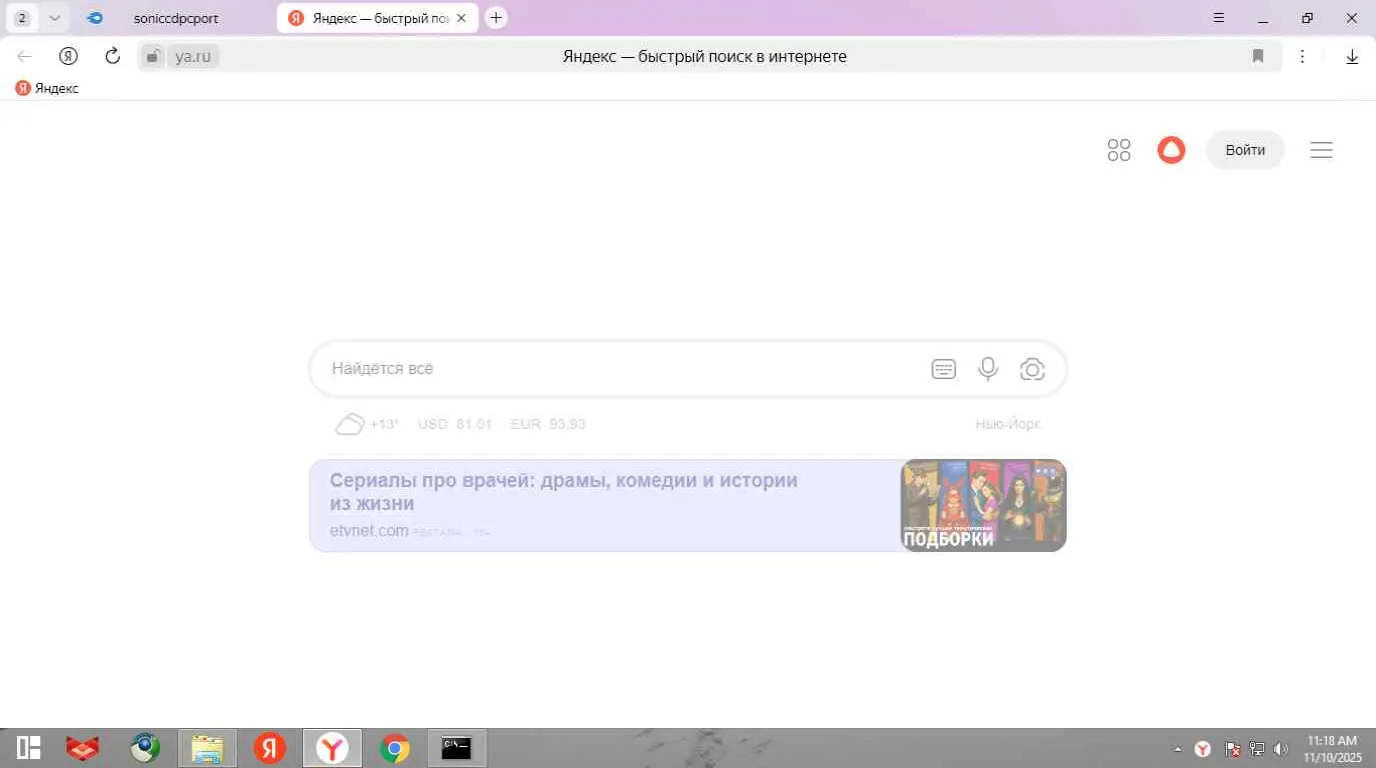The image size is (1376, 768).
Task: Bookmark this page with the bookmark icon
Action: [1258, 56]
